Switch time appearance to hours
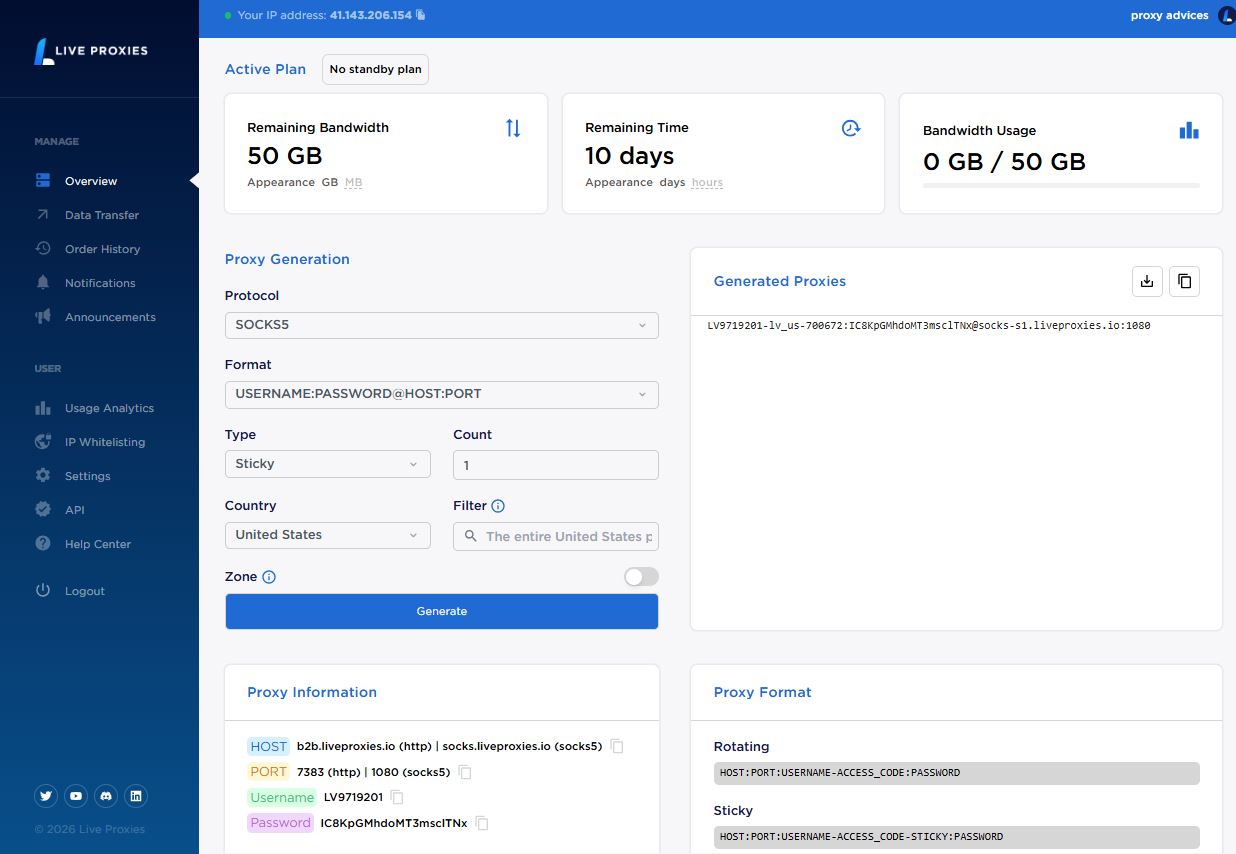The height and width of the screenshot is (854, 1236). click(707, 183)
